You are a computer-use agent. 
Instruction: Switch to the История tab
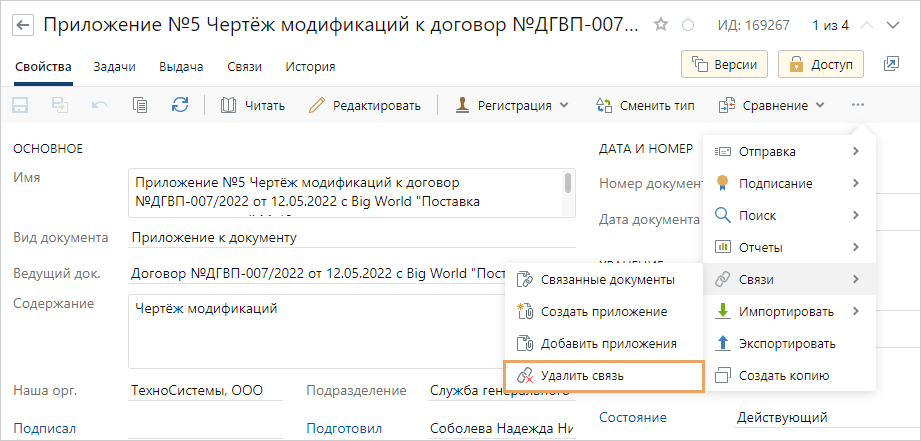coord(310,67)
